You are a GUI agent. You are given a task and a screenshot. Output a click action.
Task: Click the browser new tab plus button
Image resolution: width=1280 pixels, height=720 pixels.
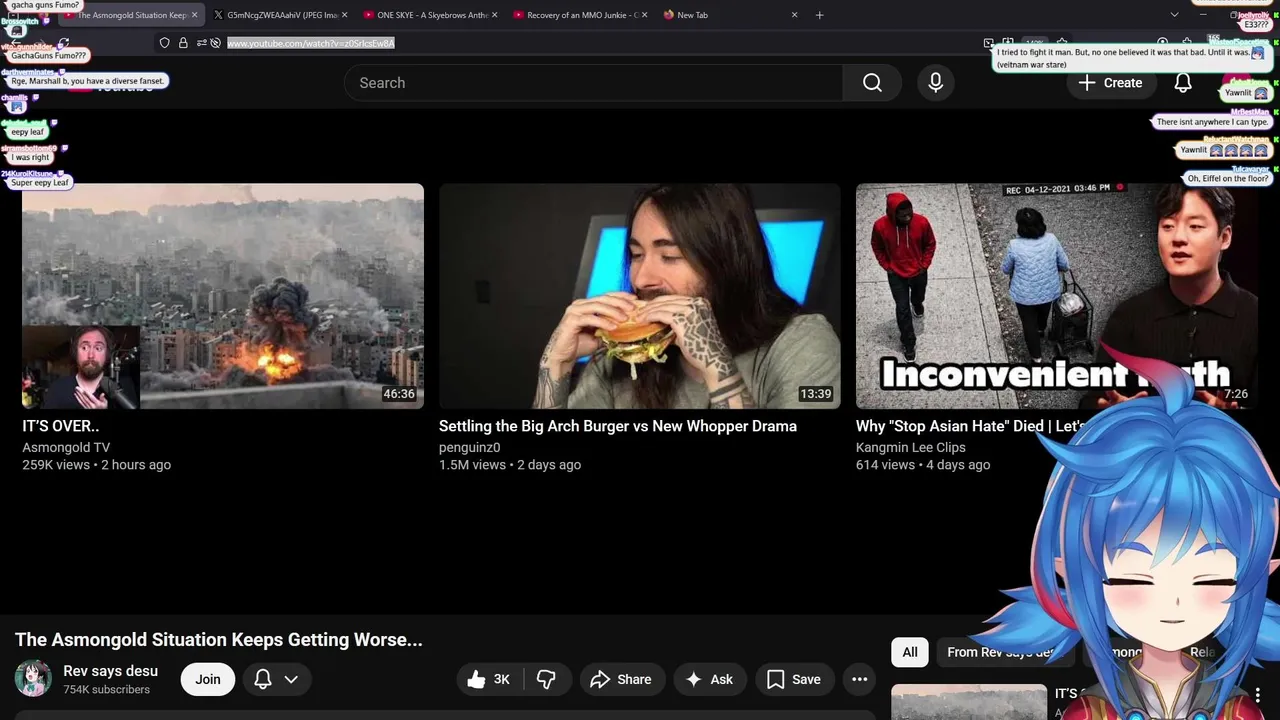pos(819,15)
